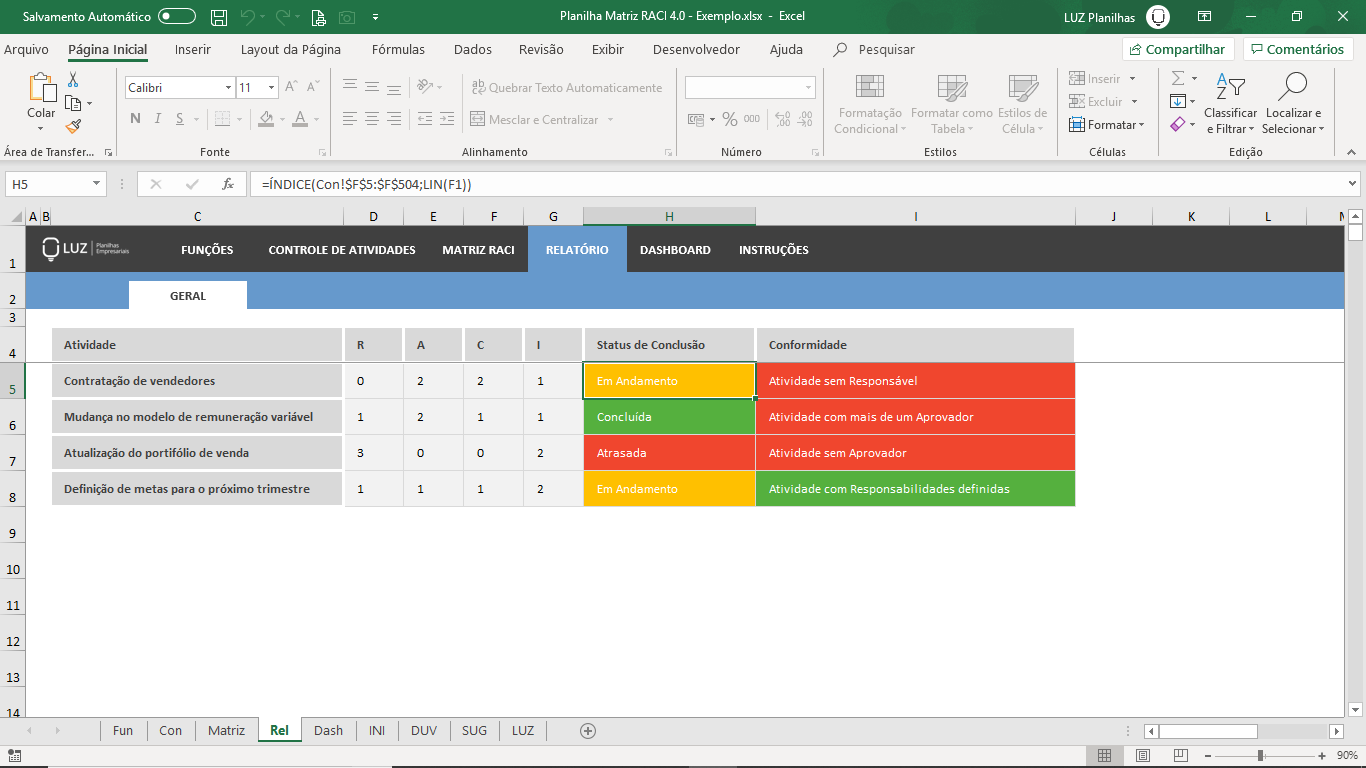1366x768 pixels.
Task: Click the Compartilhar button
Action: click(1178, 49)
